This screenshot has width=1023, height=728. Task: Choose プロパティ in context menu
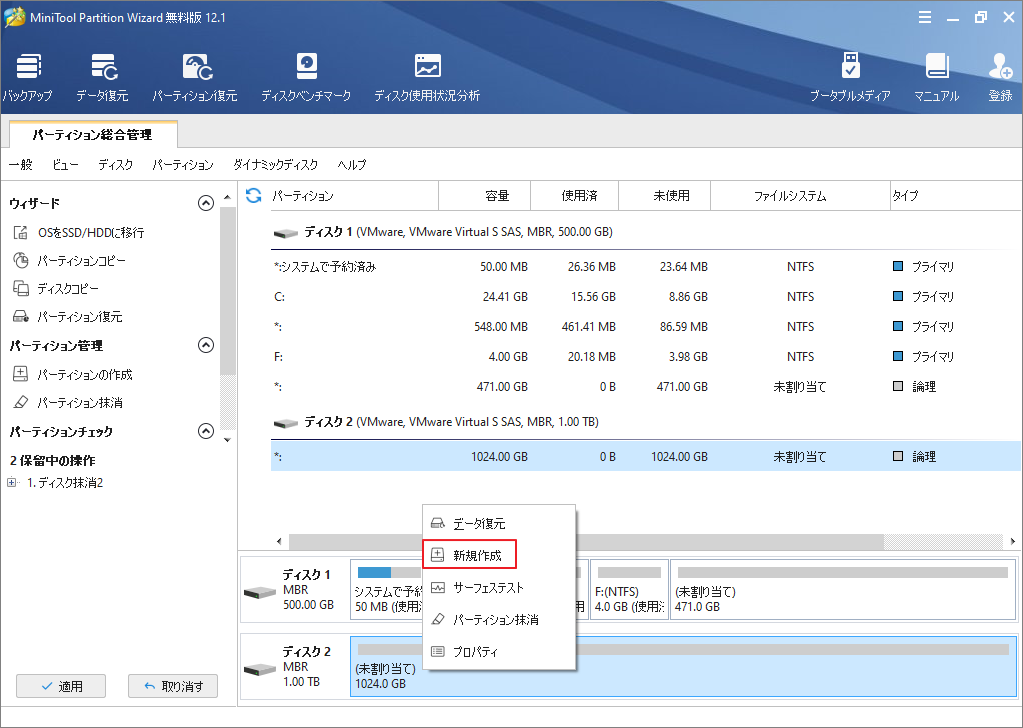[499, 651]
